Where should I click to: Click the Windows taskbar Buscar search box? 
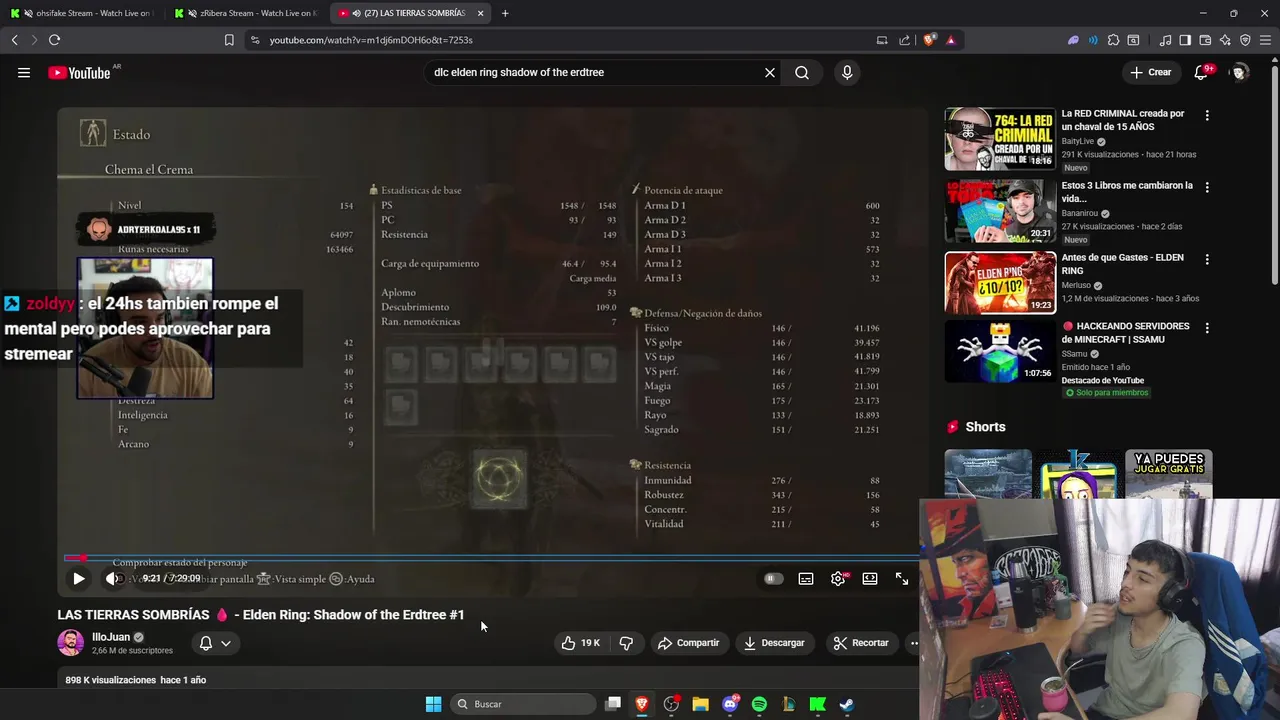(x=524, y=704)
